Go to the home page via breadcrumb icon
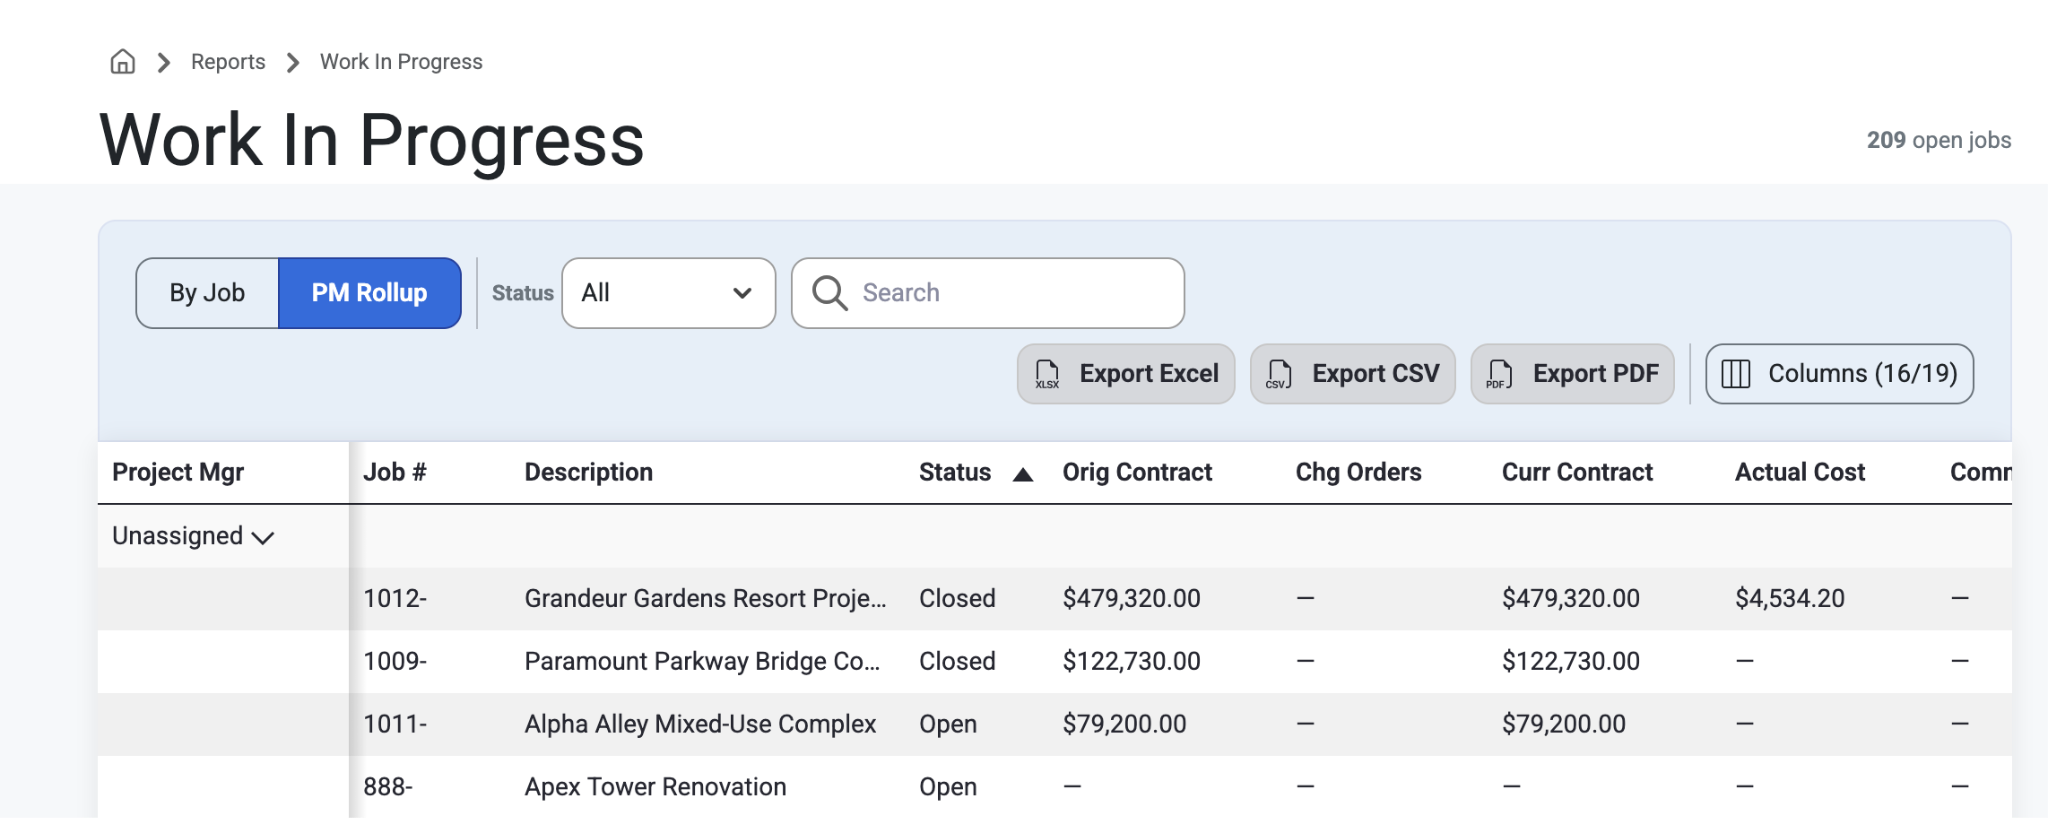 click(x=122, y=62)
